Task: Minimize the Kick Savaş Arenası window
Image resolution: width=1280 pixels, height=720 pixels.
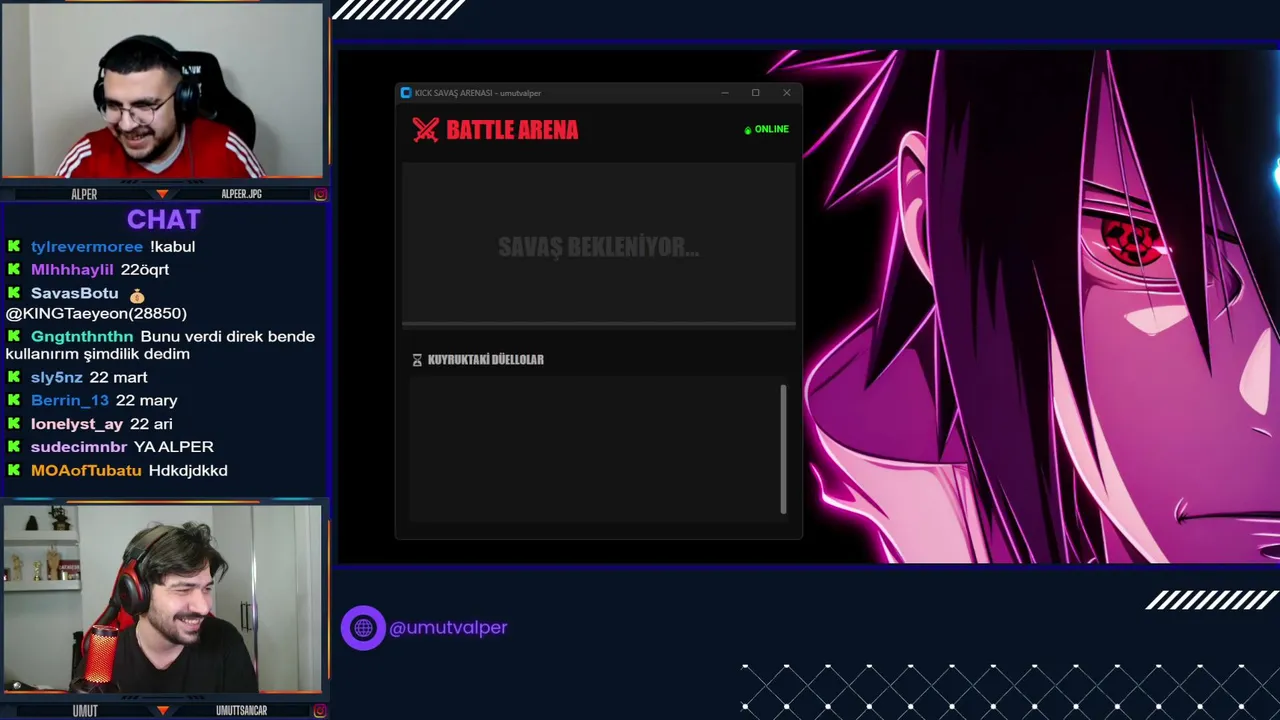Action: tap(725, 93)
